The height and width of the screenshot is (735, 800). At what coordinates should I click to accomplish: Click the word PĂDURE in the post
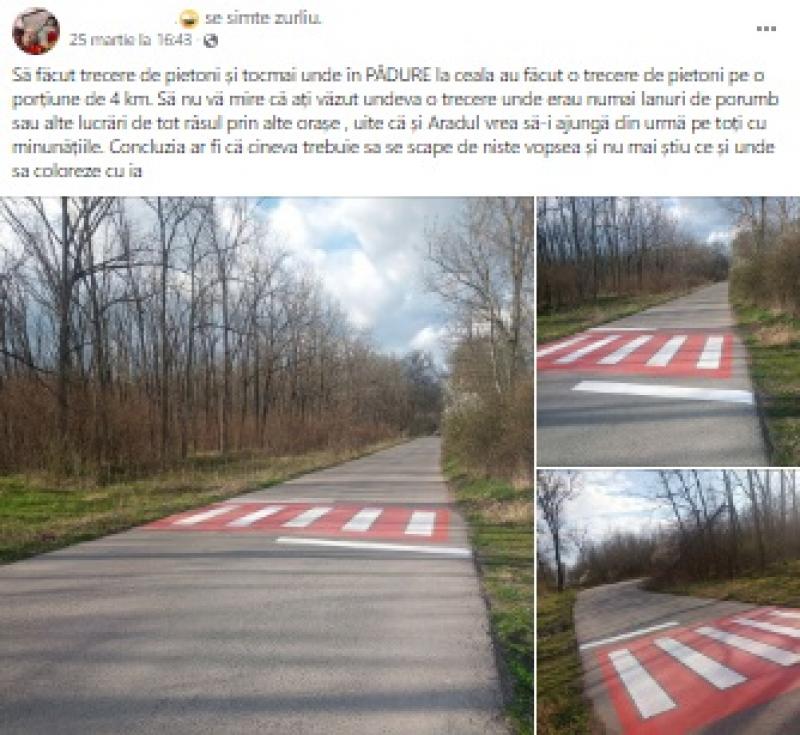tap(399, 76)
